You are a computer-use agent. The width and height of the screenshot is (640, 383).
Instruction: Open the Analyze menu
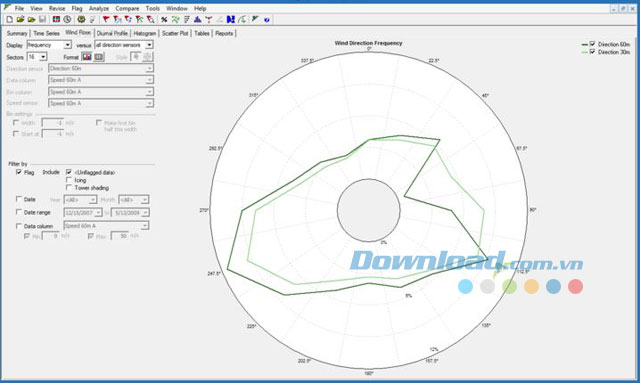pyautogui.click(x=99, y=8)
